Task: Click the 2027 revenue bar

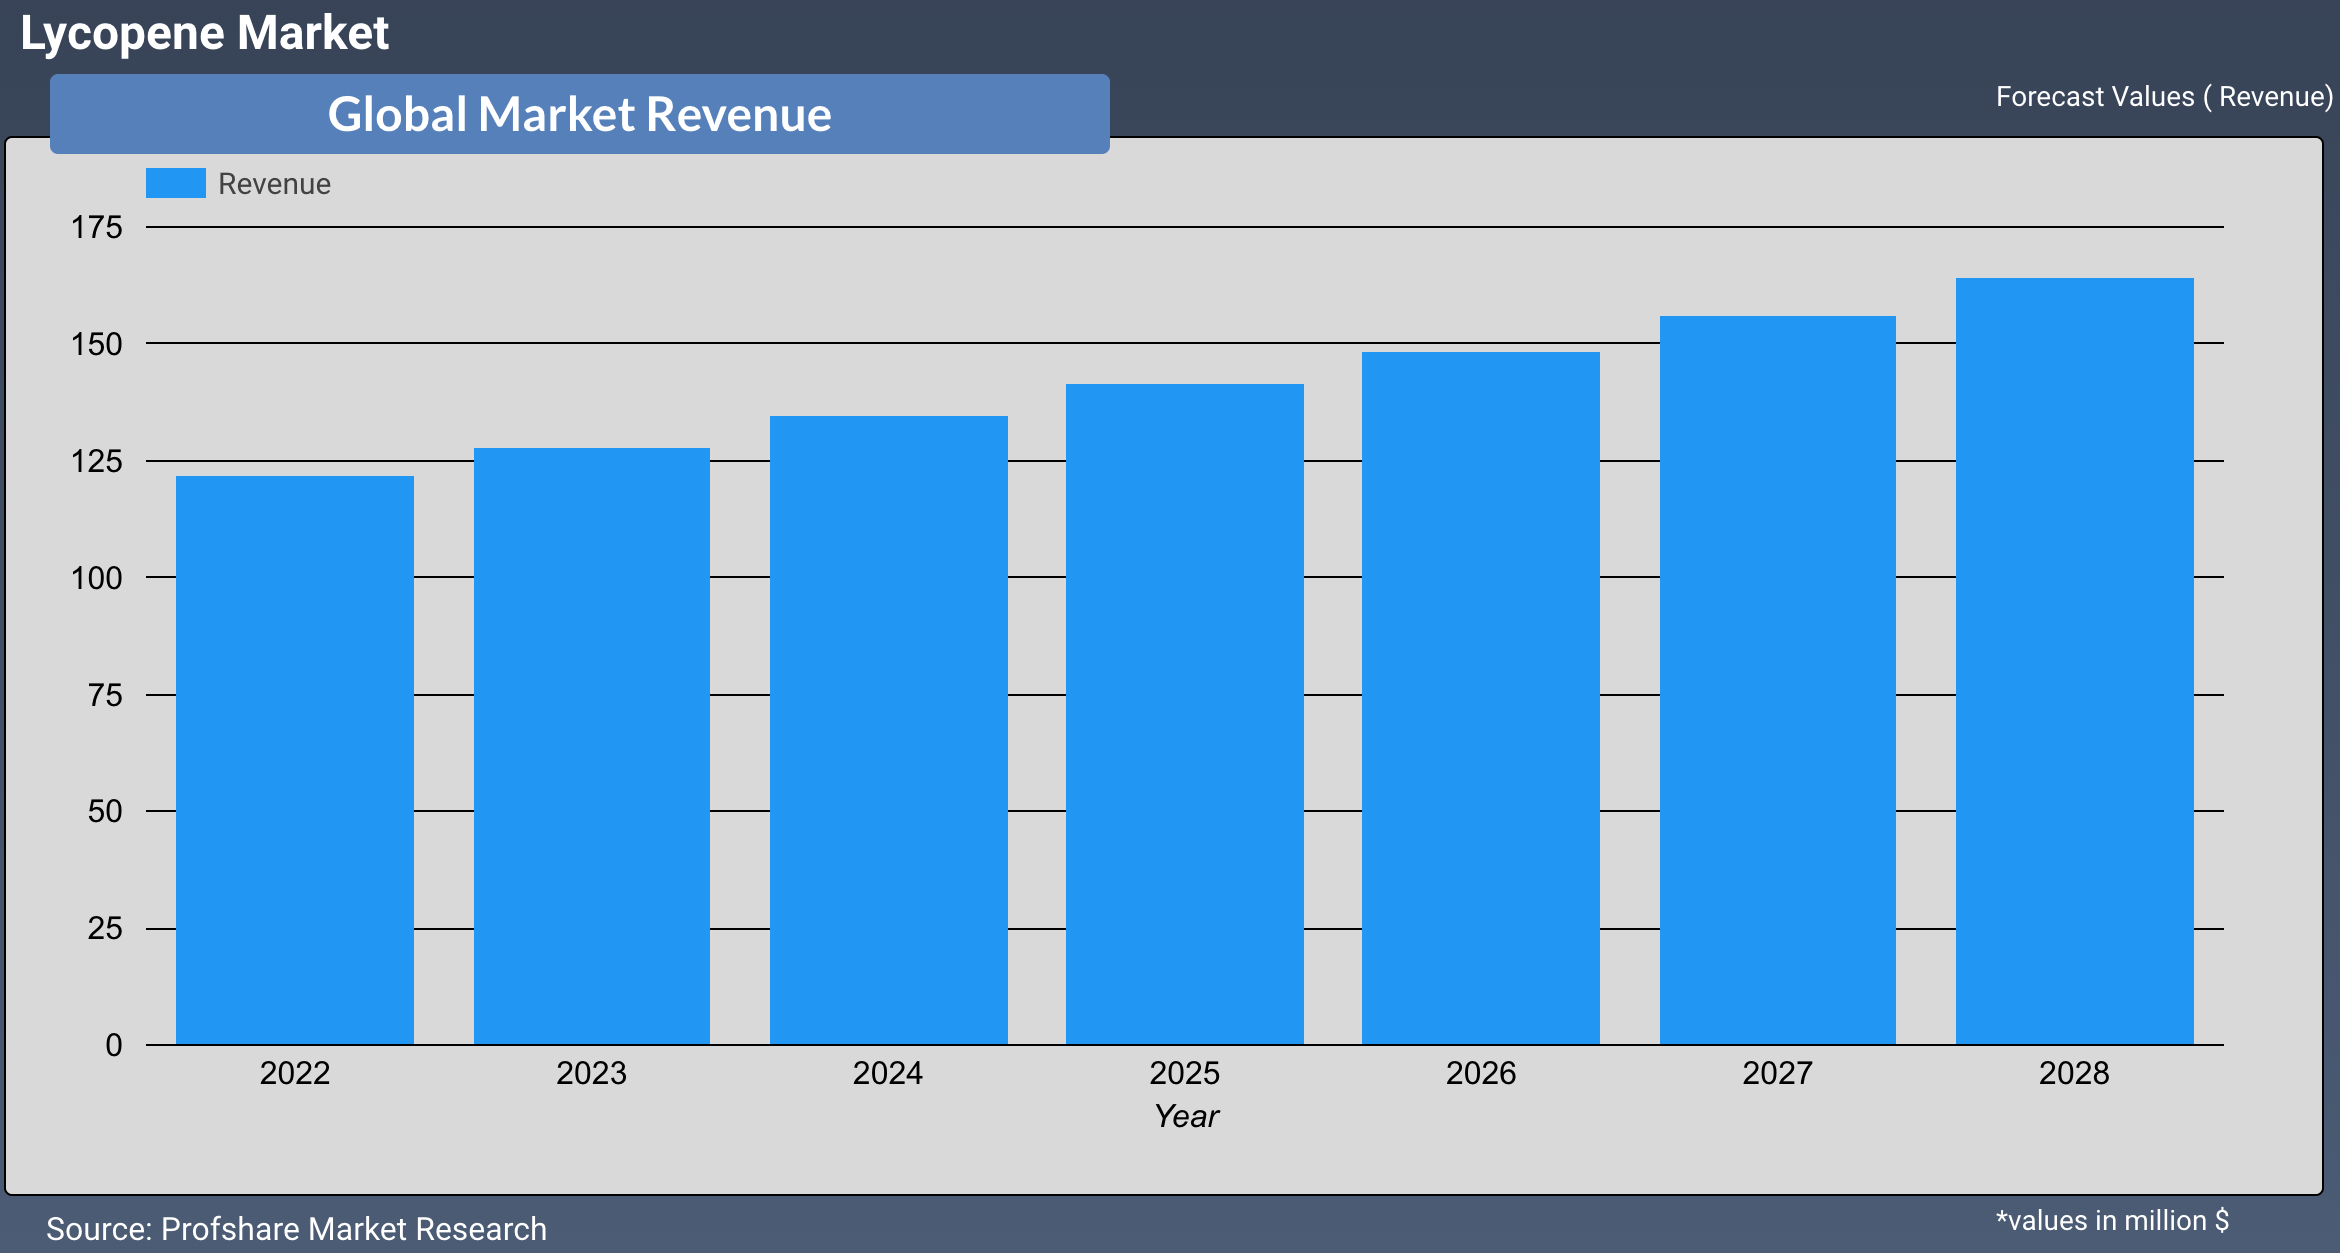Action: click(1777, 680)
